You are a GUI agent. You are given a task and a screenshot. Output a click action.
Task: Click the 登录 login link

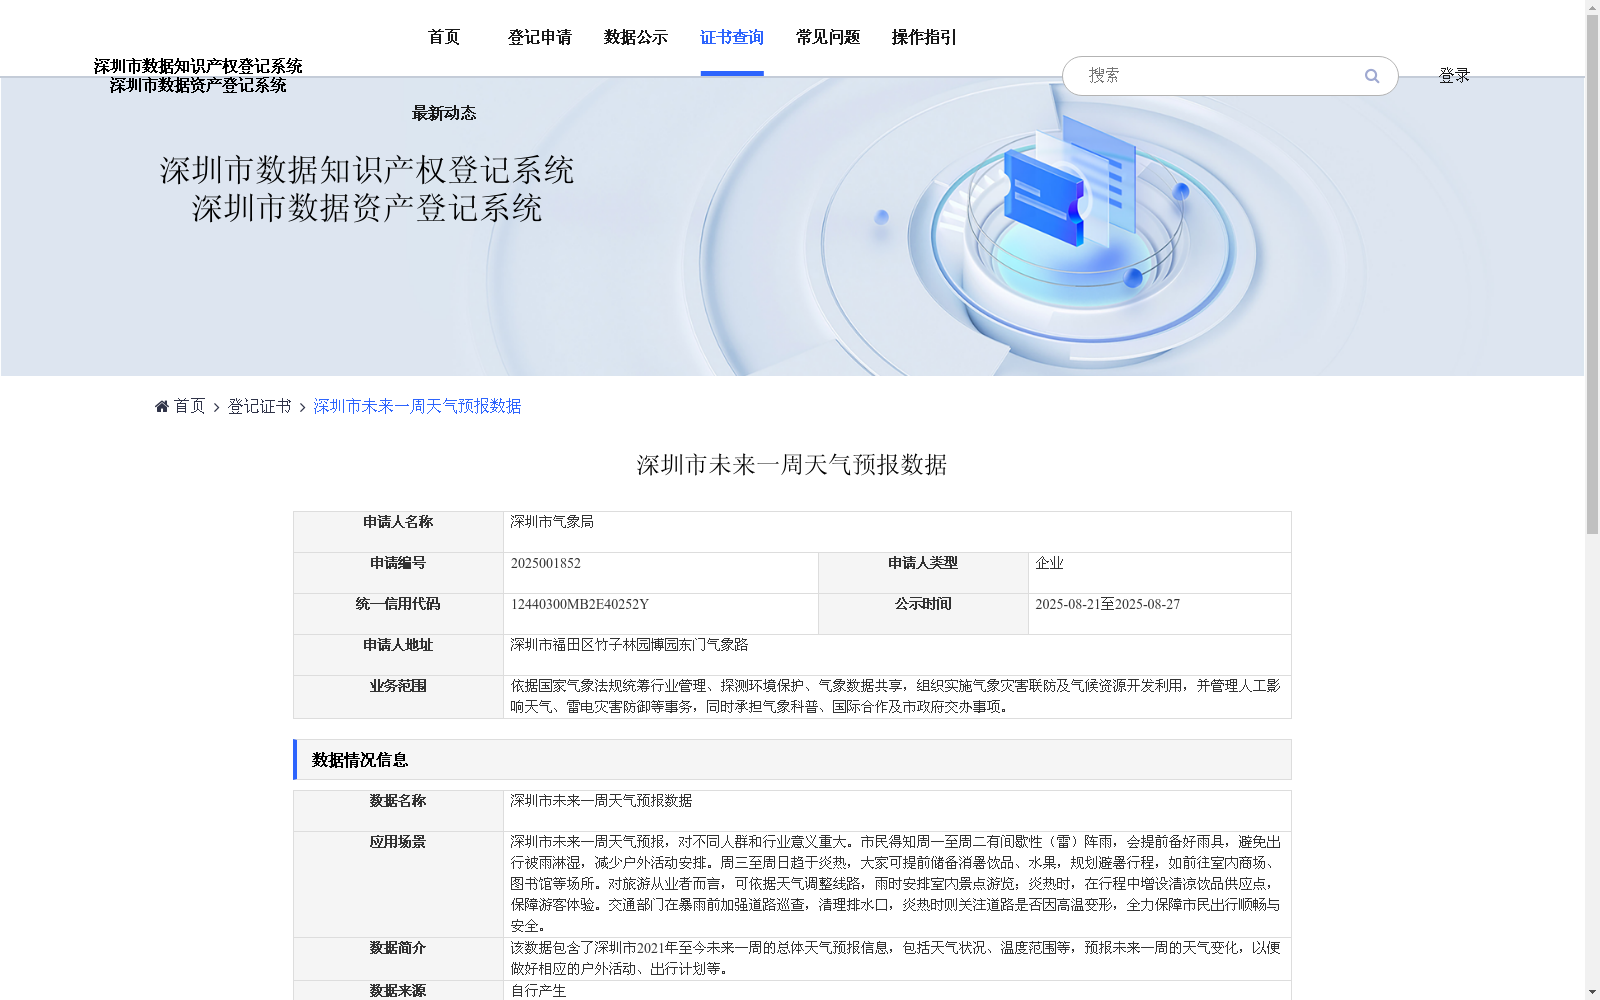coord(1454,75)
